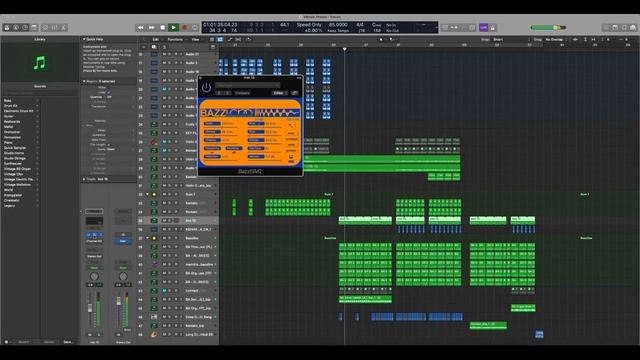This screenshot has height=360, width=640.
Task: Toggle Cycle mode button
Action: point(195,27)
